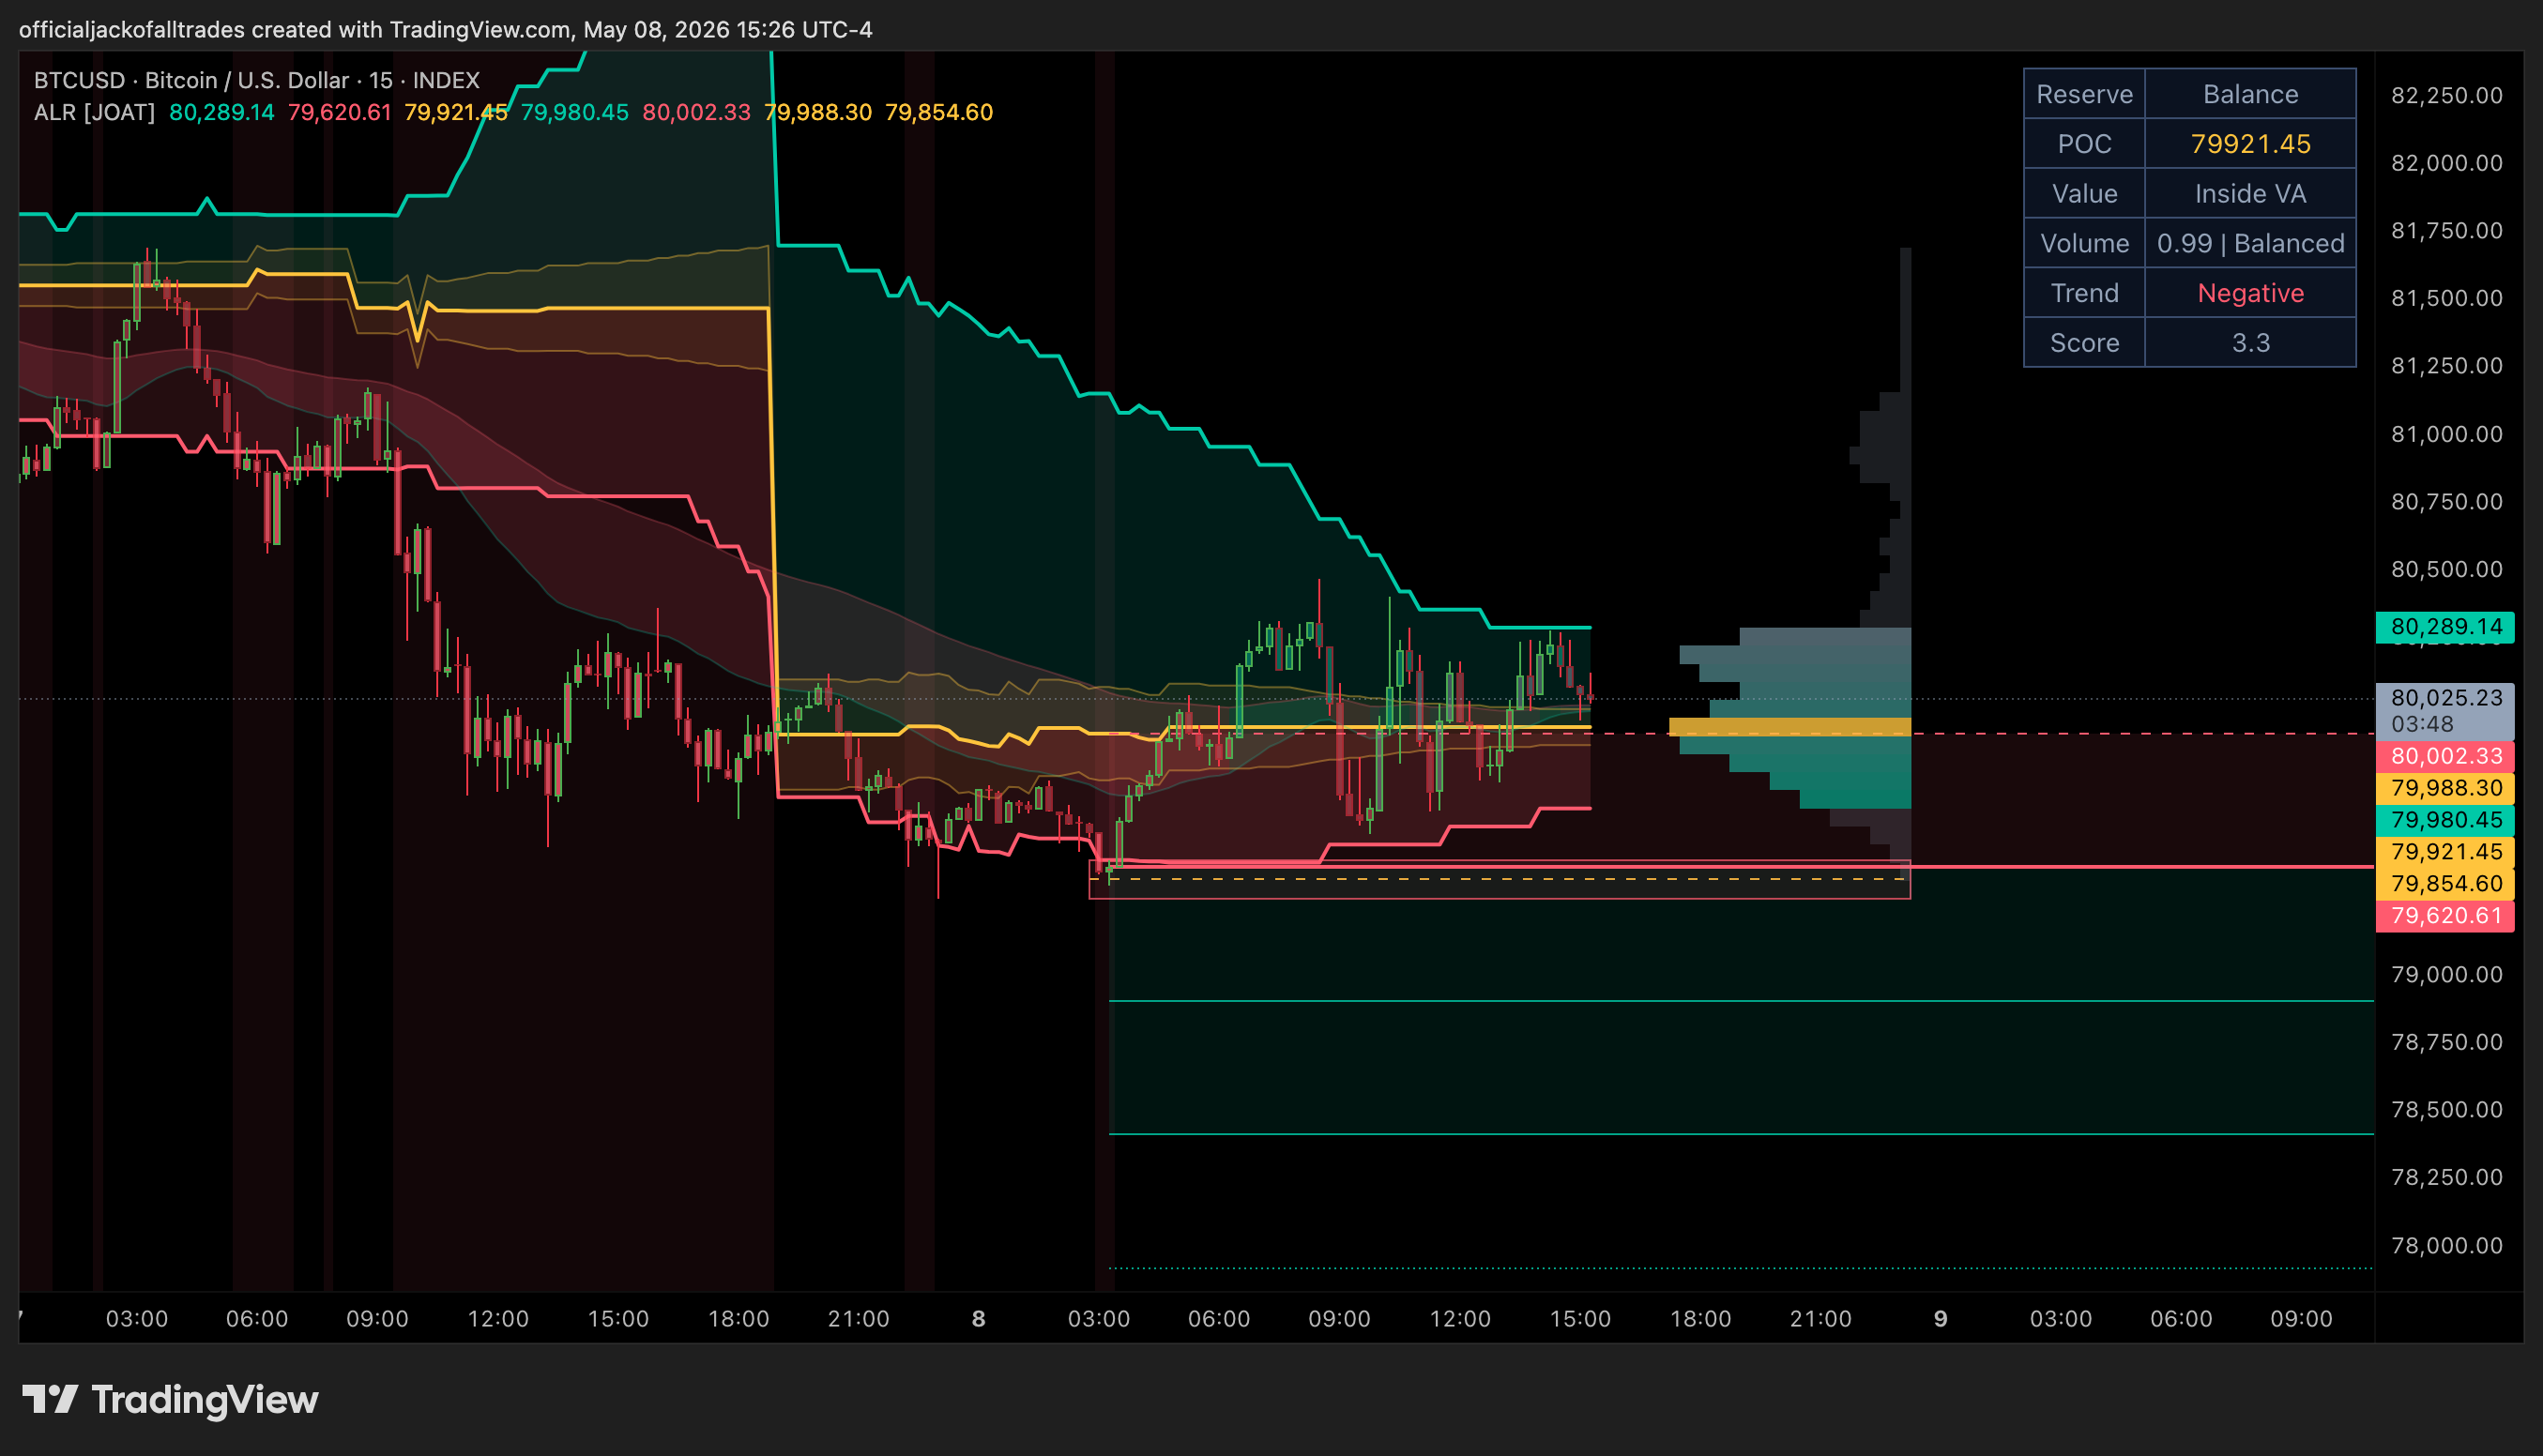
Task: Click the yellow 79,921.45 price axis label
Action: [2445, 852]
